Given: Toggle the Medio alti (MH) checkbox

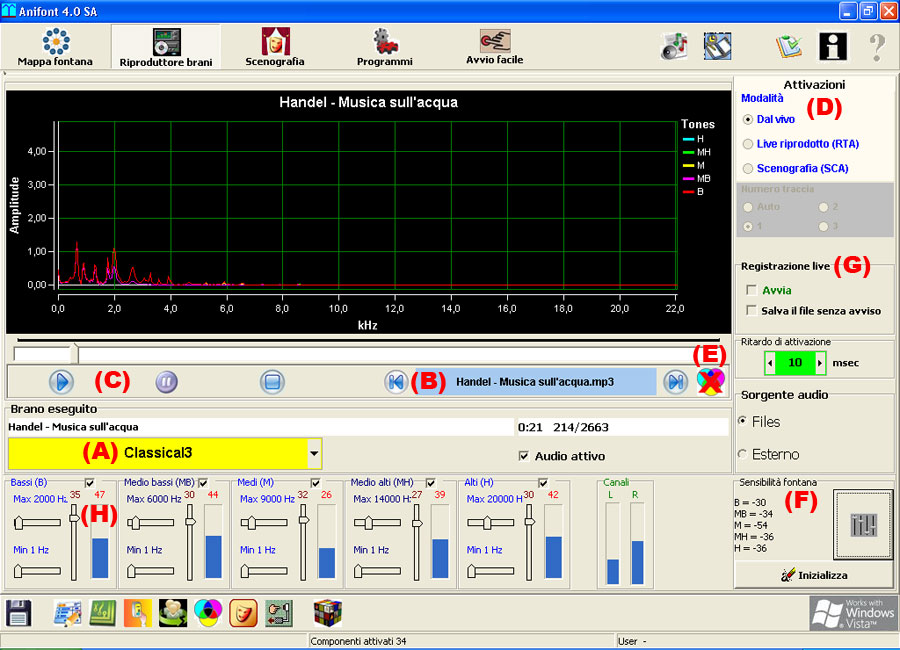Looking at the screenshot, I should click(x=430, y=483).
